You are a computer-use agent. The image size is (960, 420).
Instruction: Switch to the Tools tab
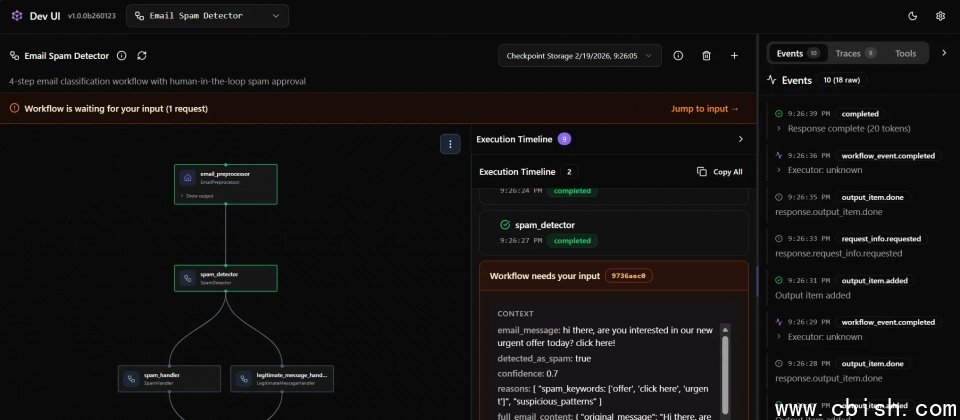point(905,53)
